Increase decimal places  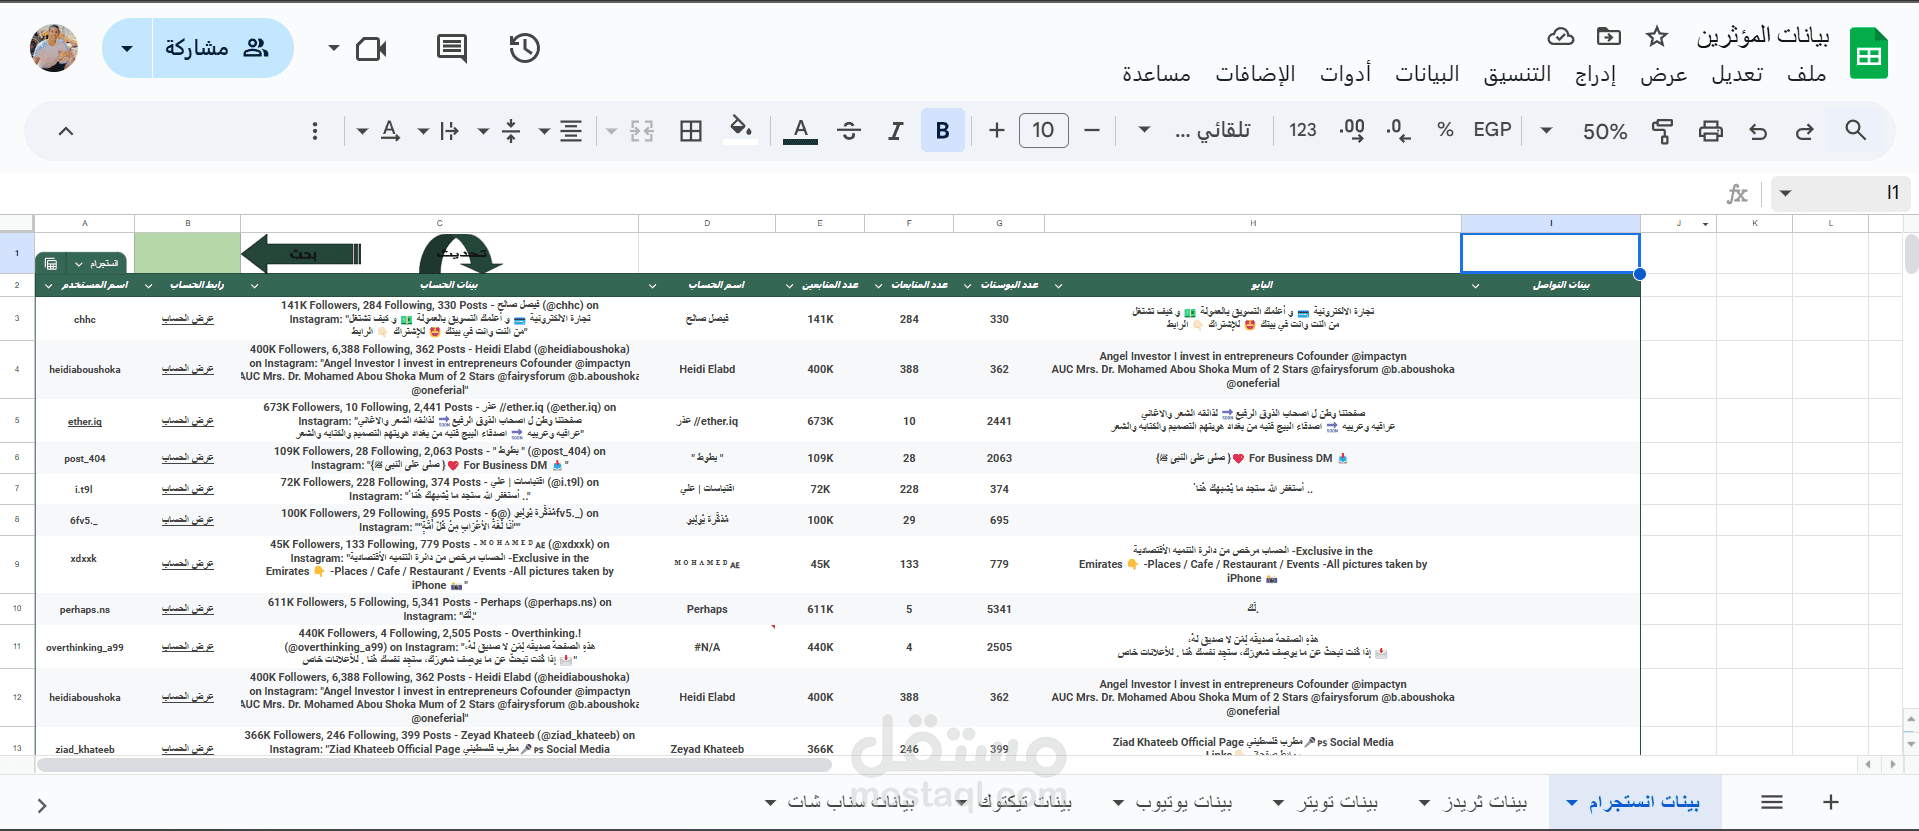pos(1352,130)
